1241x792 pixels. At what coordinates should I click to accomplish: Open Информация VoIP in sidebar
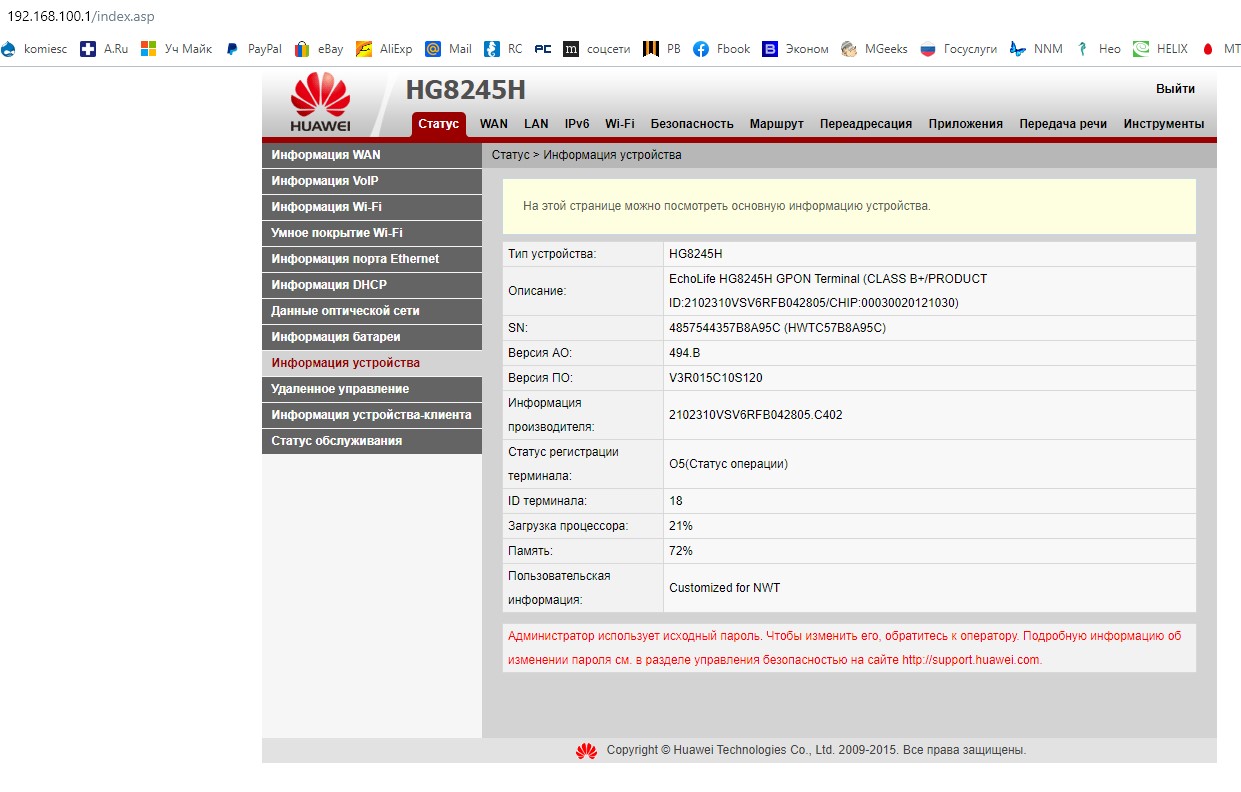coord(372,181)
